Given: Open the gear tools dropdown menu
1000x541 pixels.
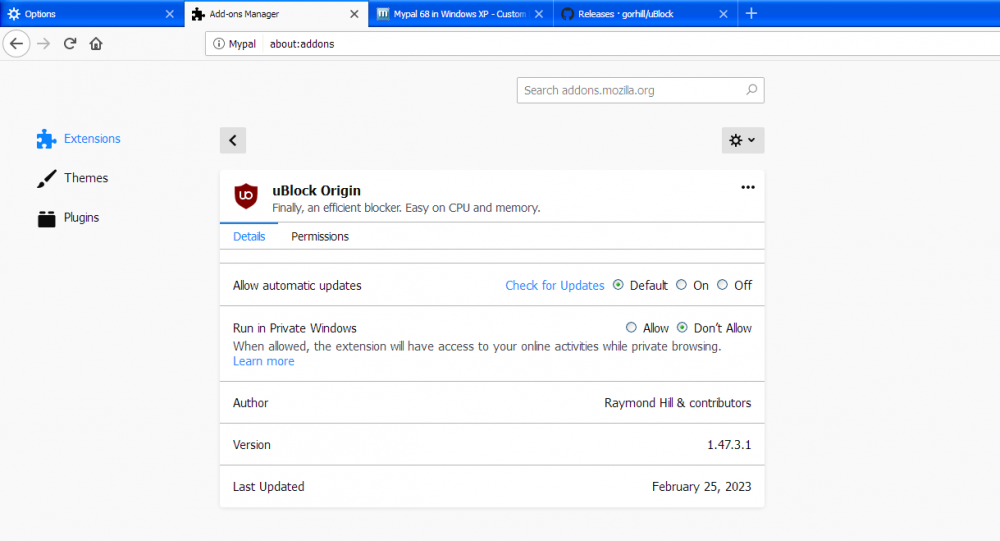Looking at the screenshot, I should (742, 141).
